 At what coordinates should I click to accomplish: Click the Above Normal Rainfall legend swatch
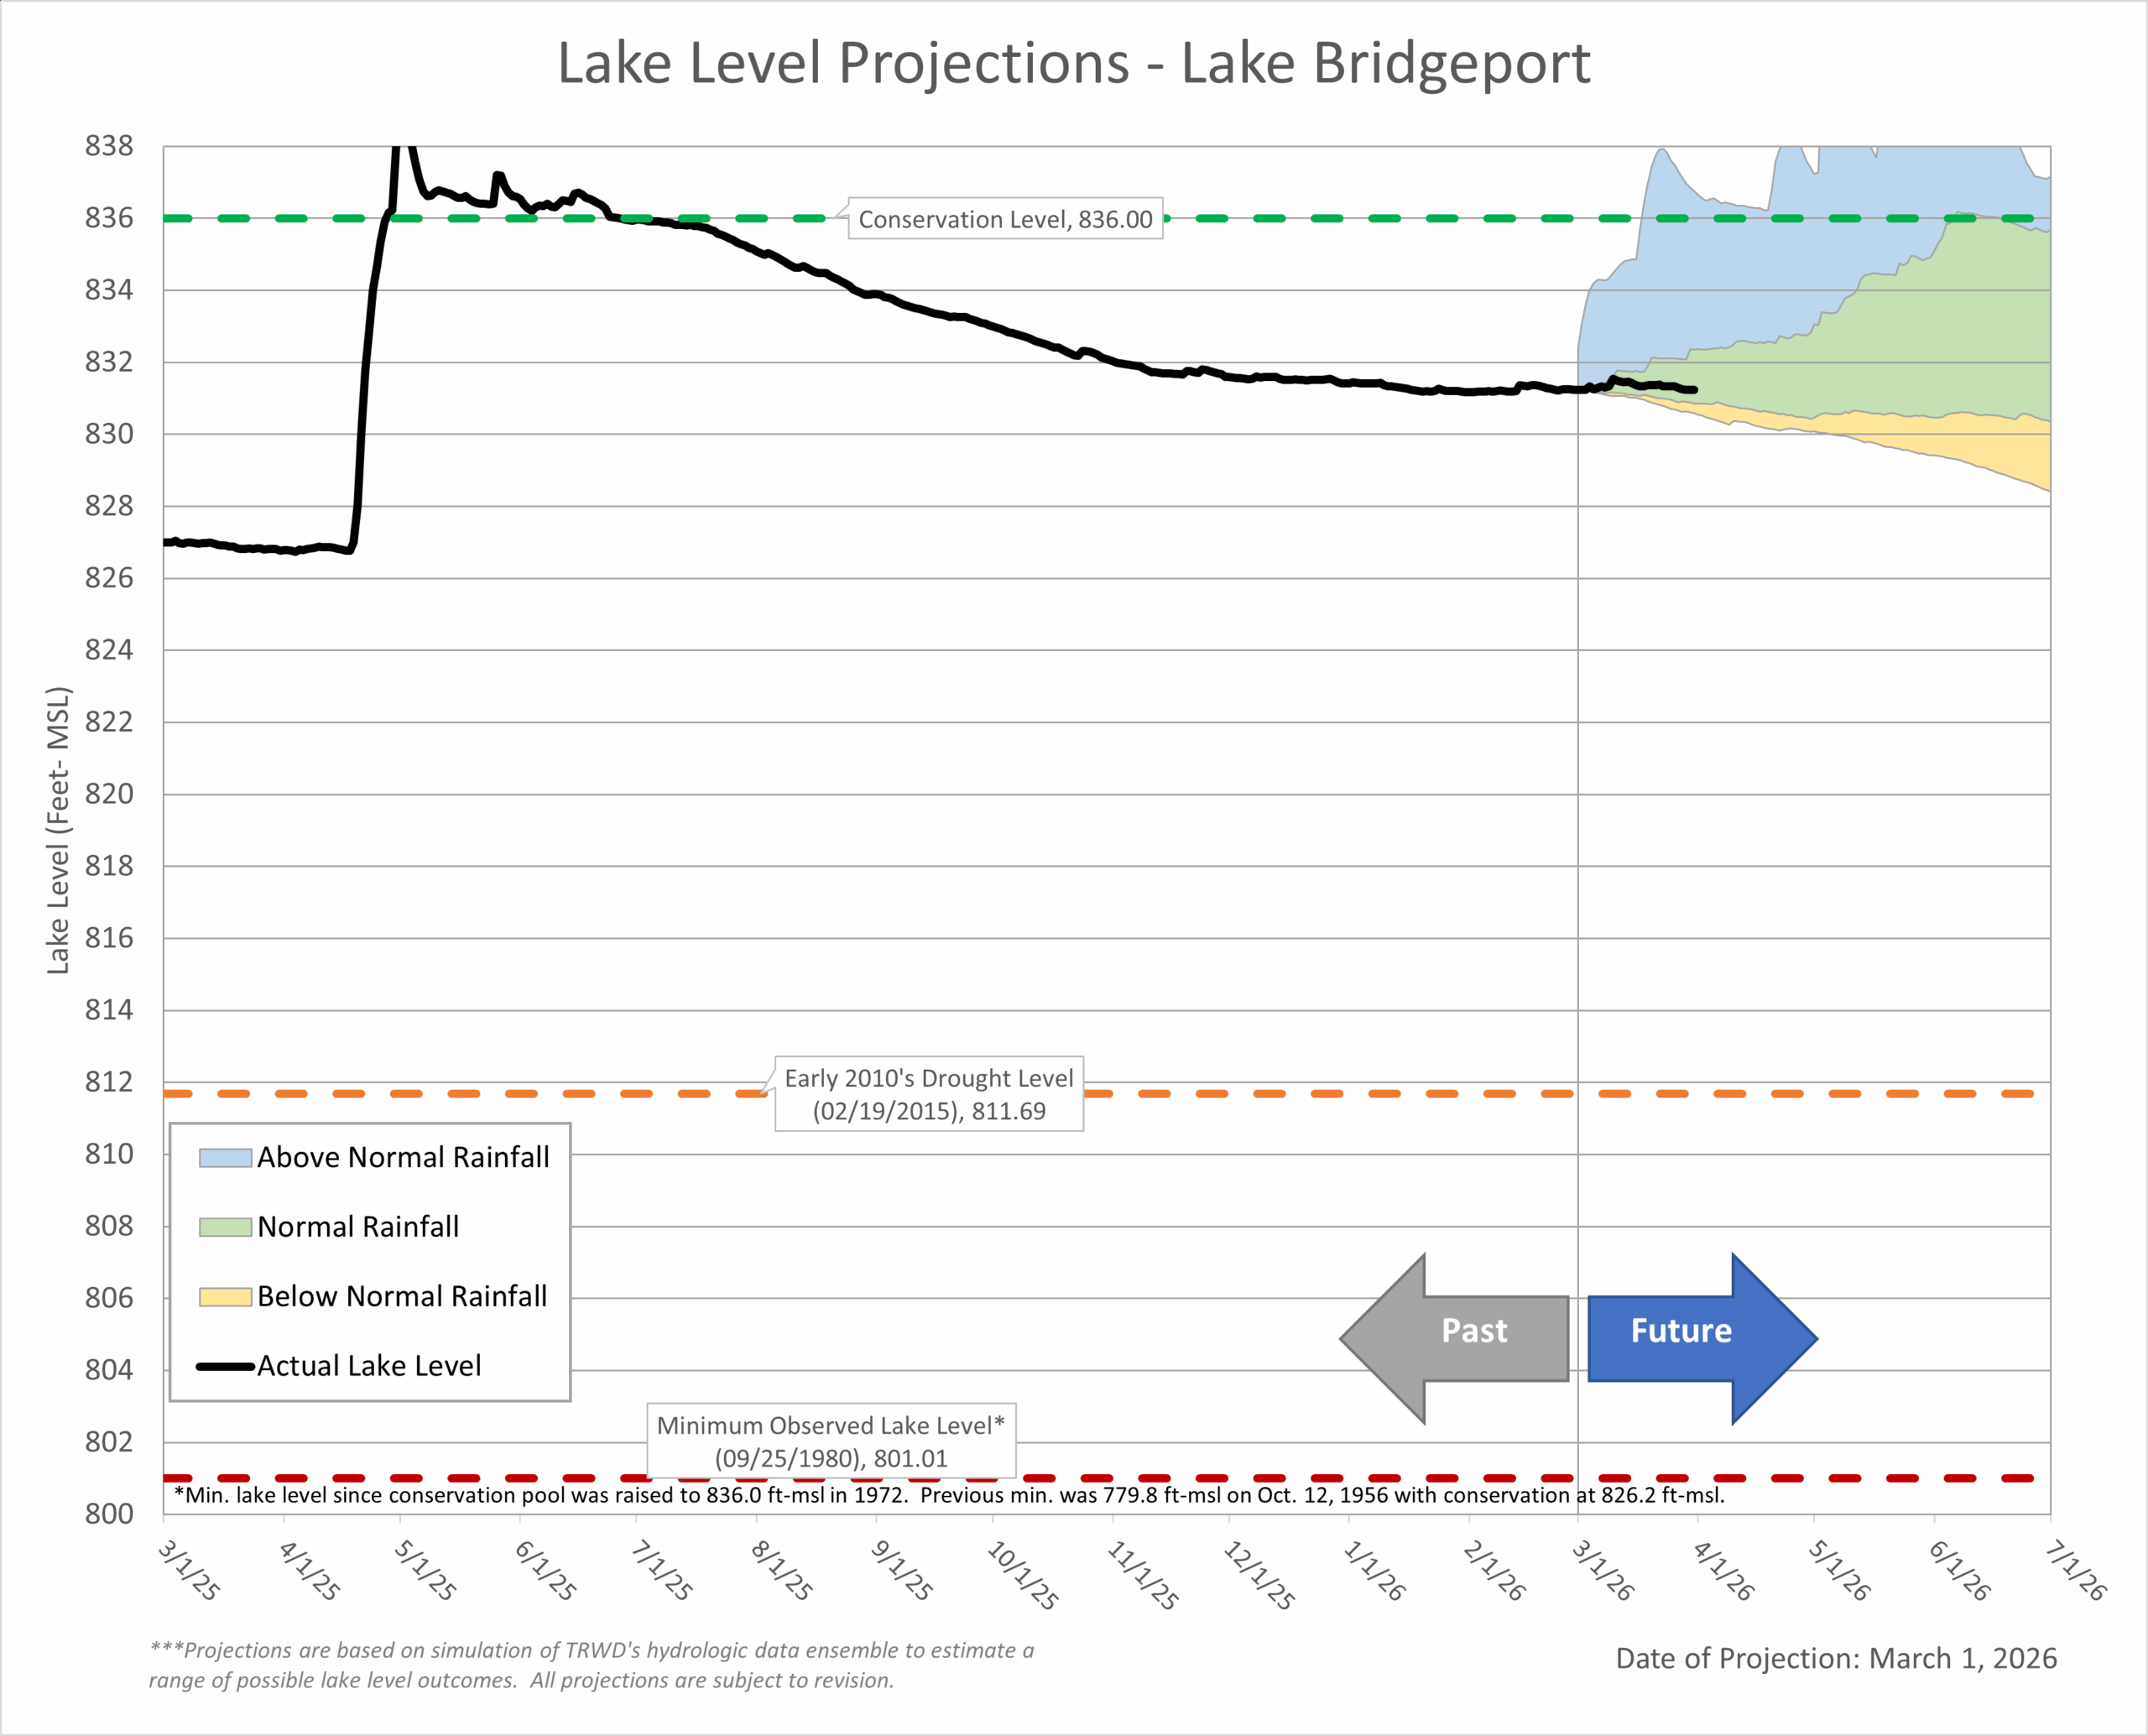click(225, 1158)
